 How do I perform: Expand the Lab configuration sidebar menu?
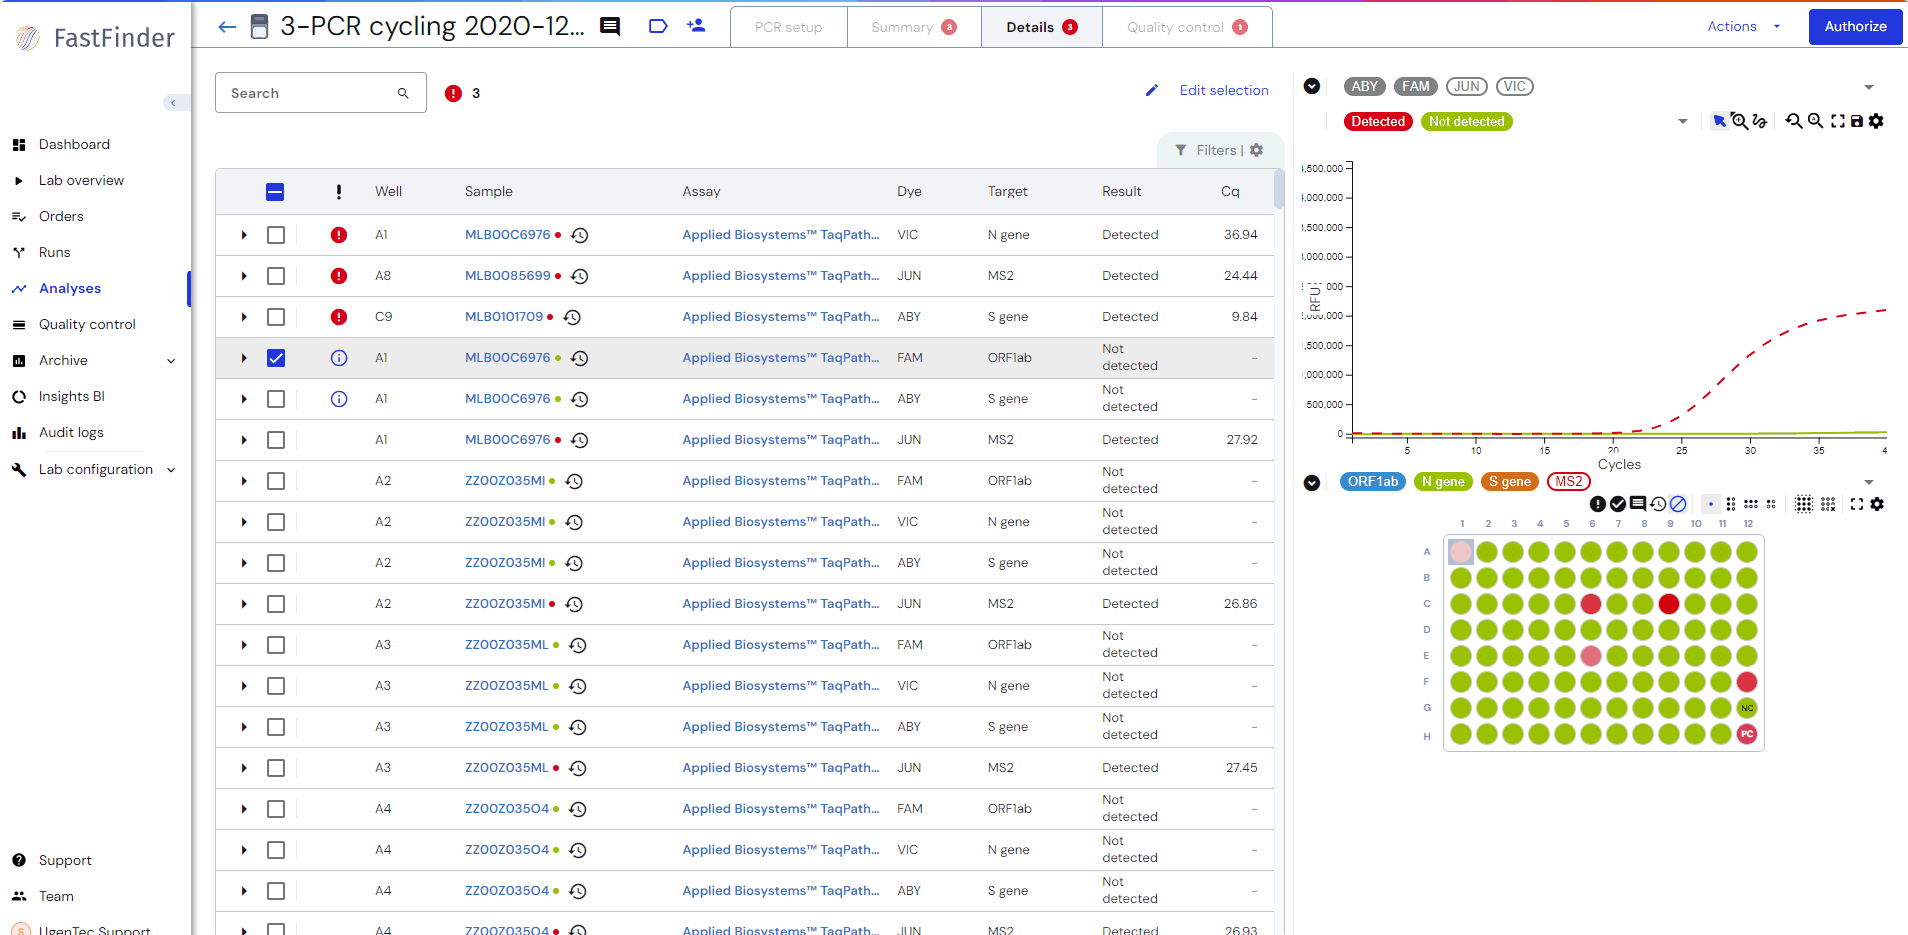(171, 470)
